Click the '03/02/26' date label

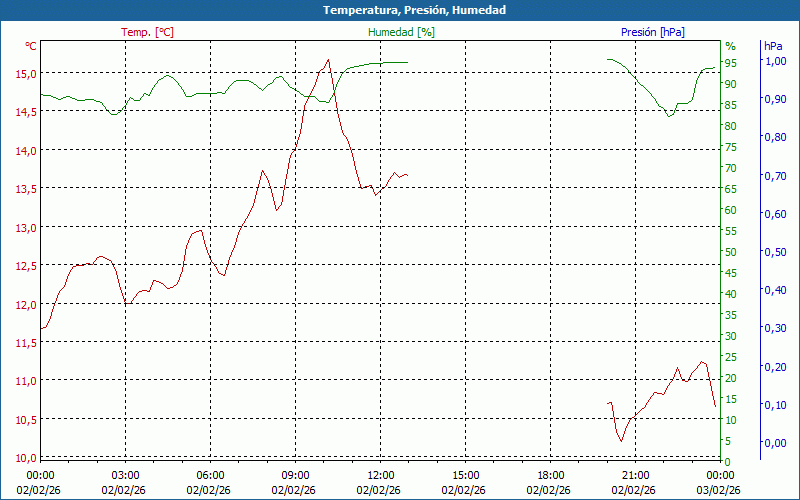pyautogui.click(x=718, y=491)
